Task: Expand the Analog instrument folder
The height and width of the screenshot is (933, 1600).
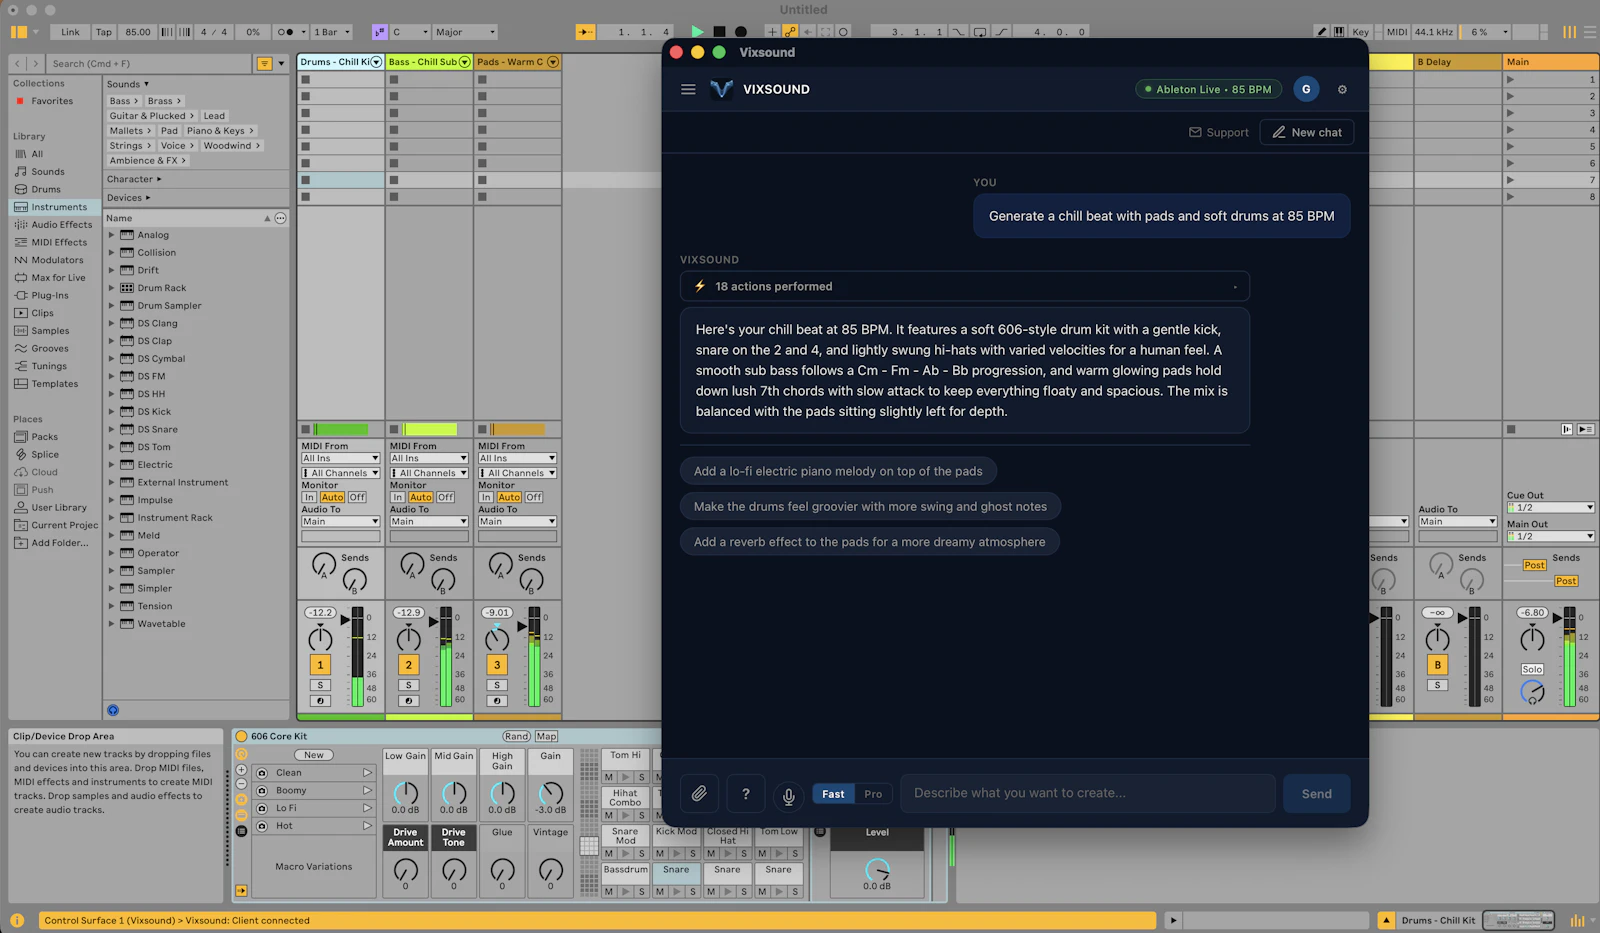Action: pyautogui.click(x=112, y=235)
